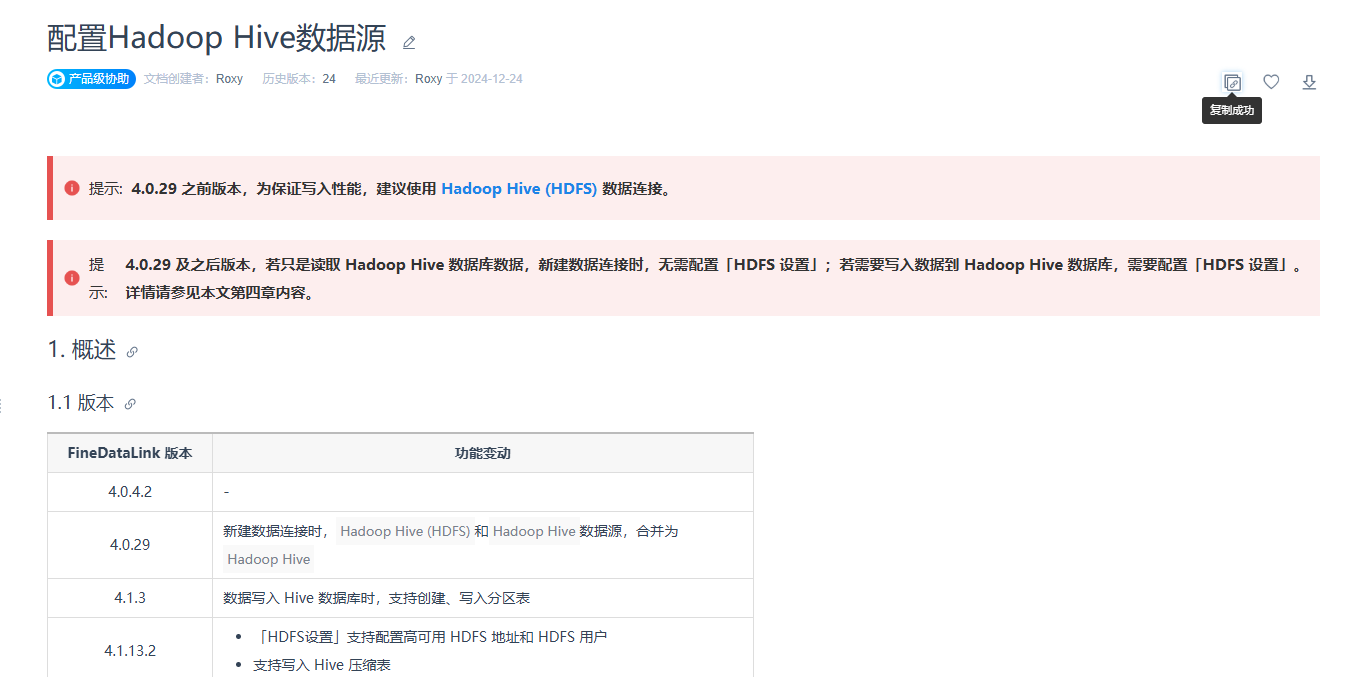This screenshot has width=1369, height=677.
Task: Open the Hadoop Hive (HDFS) link
Action: [x=519, y=188]
